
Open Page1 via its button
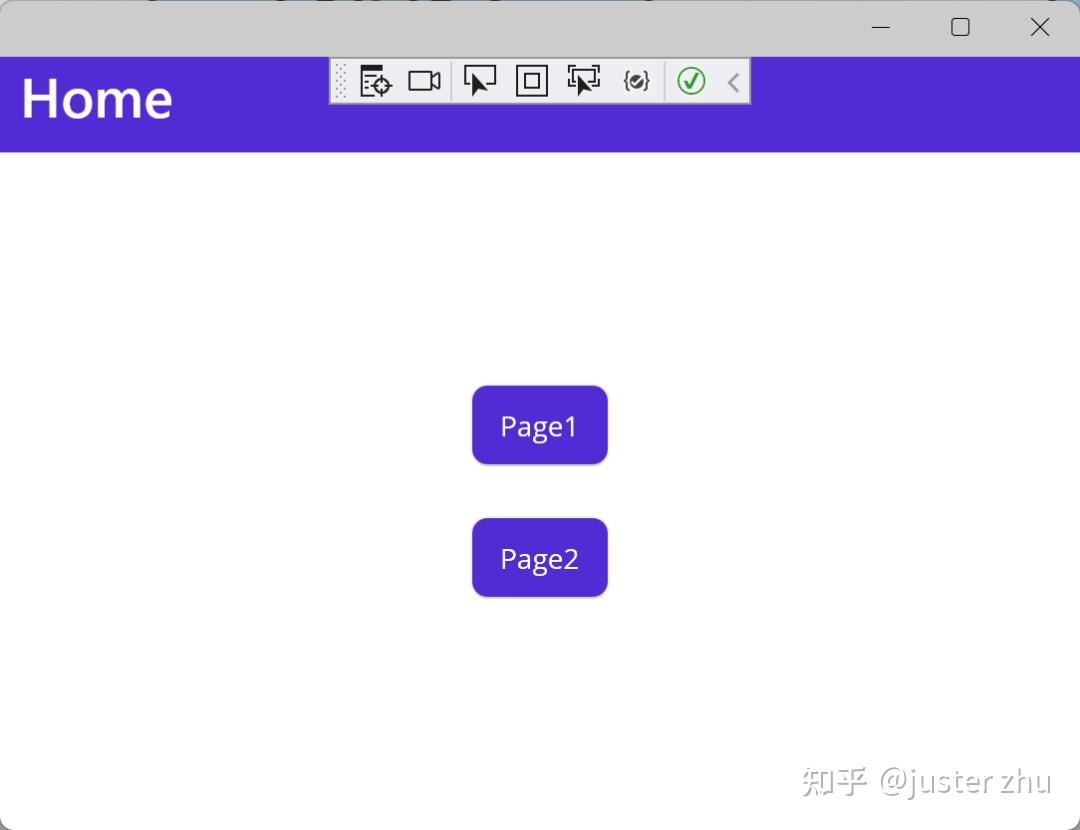point(540,426)
